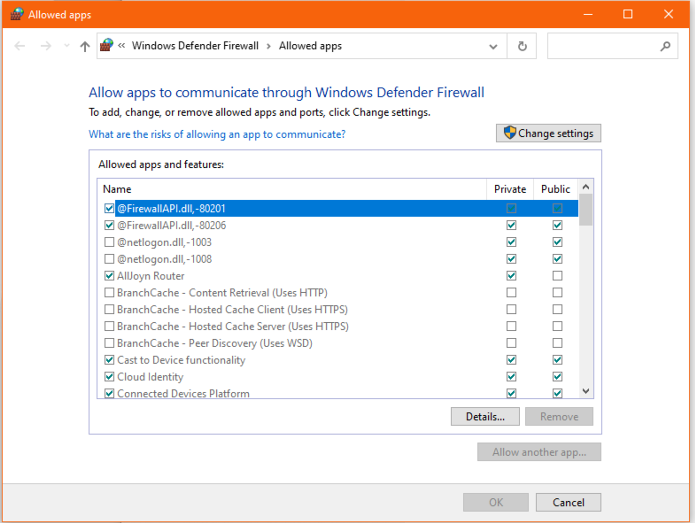695x523 pixels.
Task: Select Allowed apps breadcrumb
Action: 310,46
